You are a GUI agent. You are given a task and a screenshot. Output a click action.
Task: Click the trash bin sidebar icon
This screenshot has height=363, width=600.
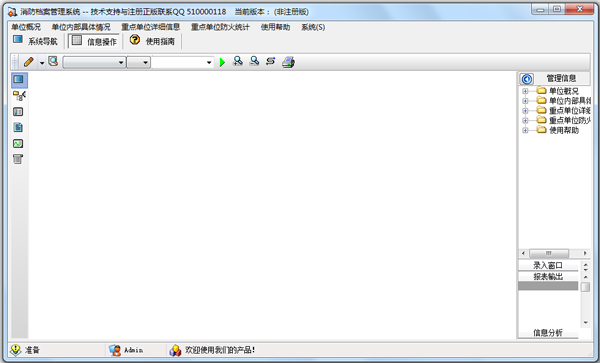(x=18, y=159)
